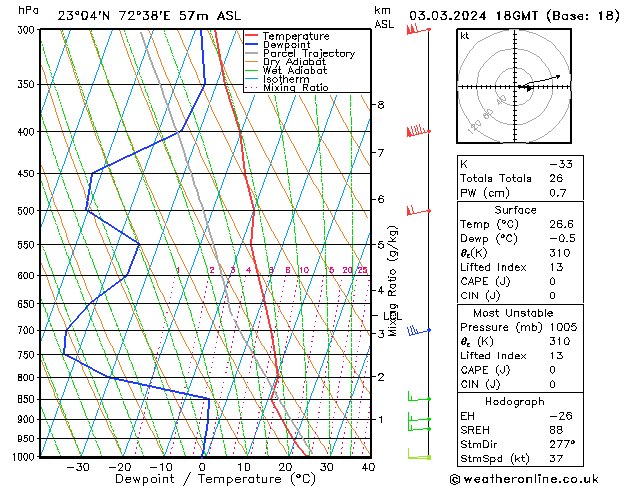Click the 1000 pressure level label

pyautogui.click(x=24, y=457)
